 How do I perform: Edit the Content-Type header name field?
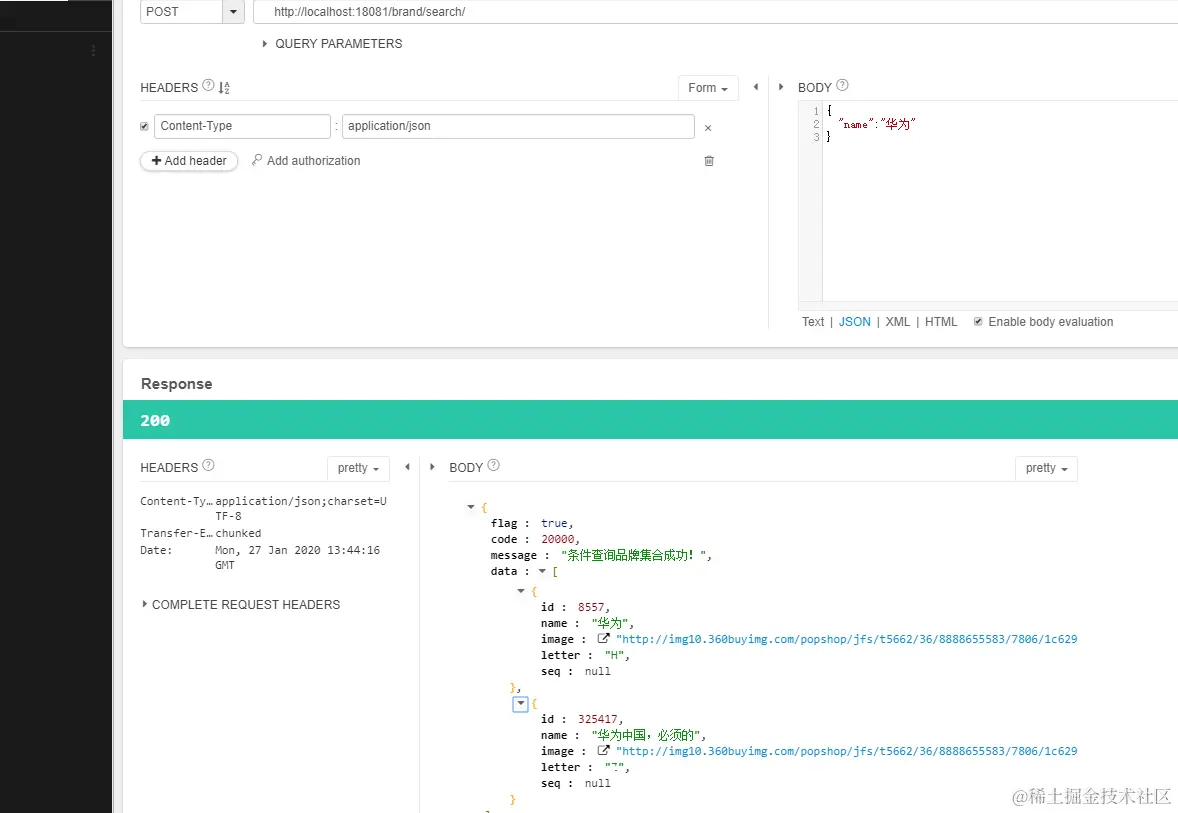[242, 126]
